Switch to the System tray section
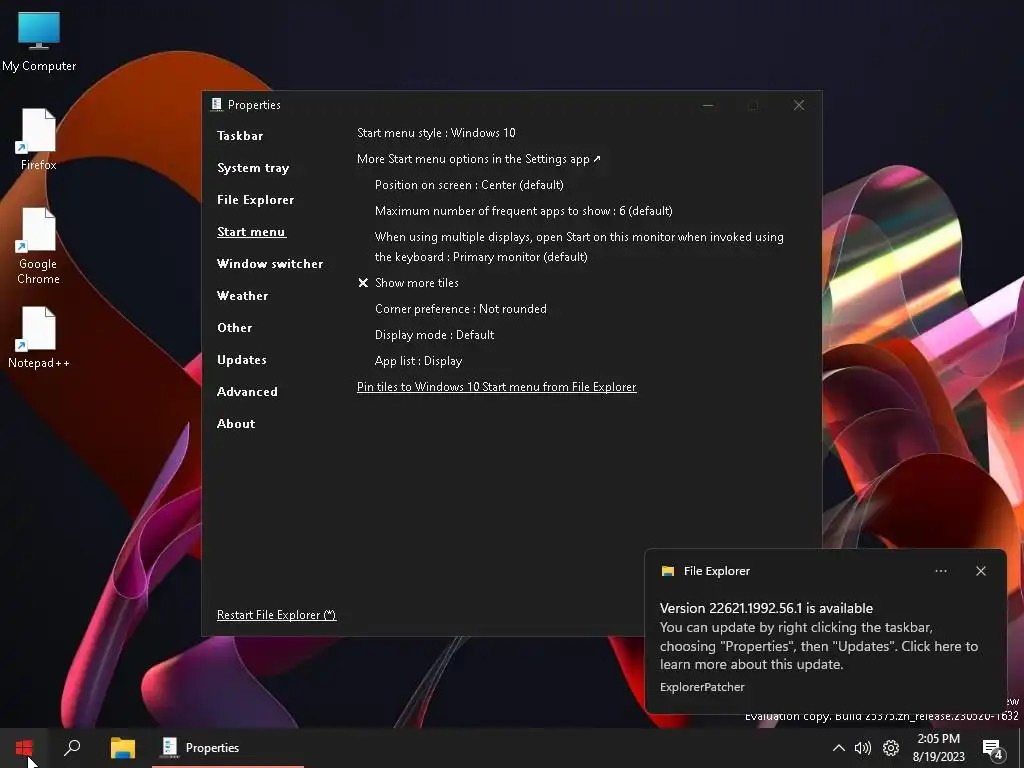 [253, 168]
